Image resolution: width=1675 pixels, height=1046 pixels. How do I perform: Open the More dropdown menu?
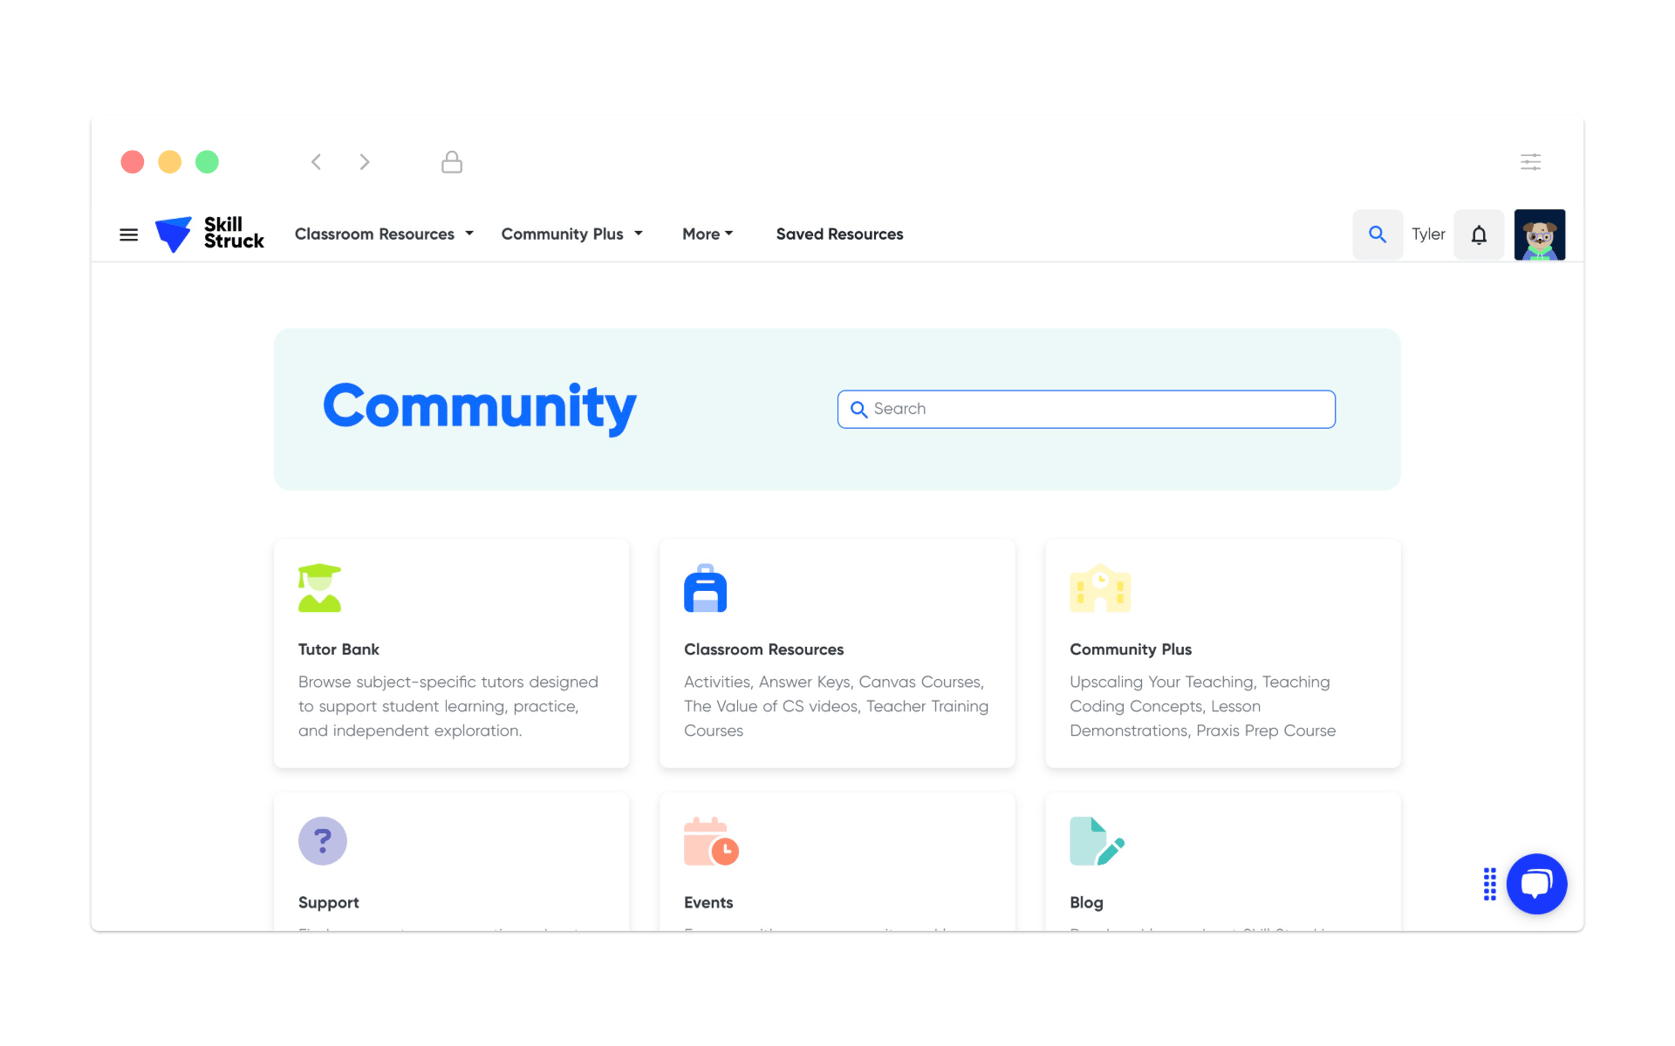tap(707, 234)
